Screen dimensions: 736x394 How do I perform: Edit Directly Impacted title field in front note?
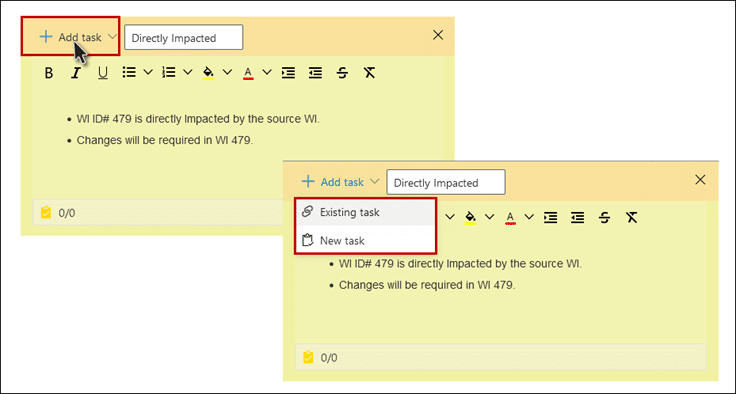445,182
